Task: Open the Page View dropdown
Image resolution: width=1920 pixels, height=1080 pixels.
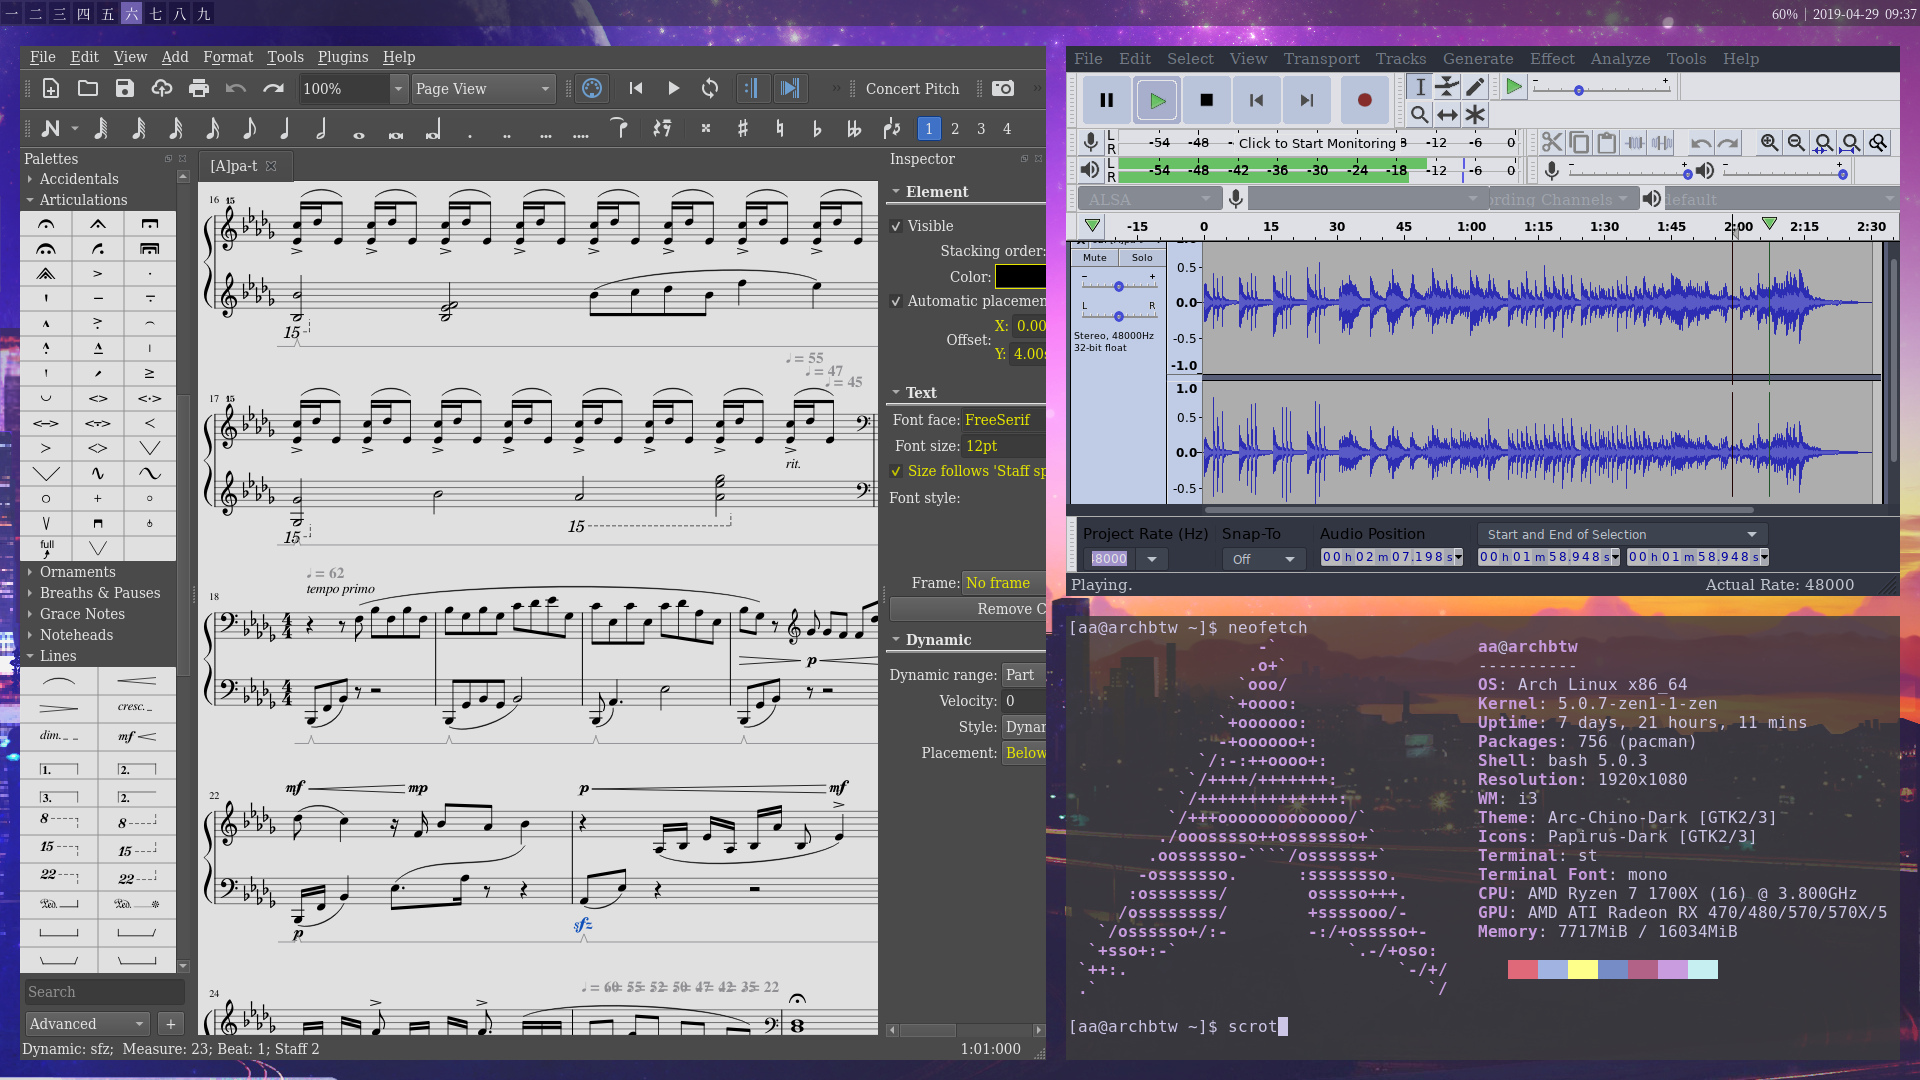Action: [483, 89]
